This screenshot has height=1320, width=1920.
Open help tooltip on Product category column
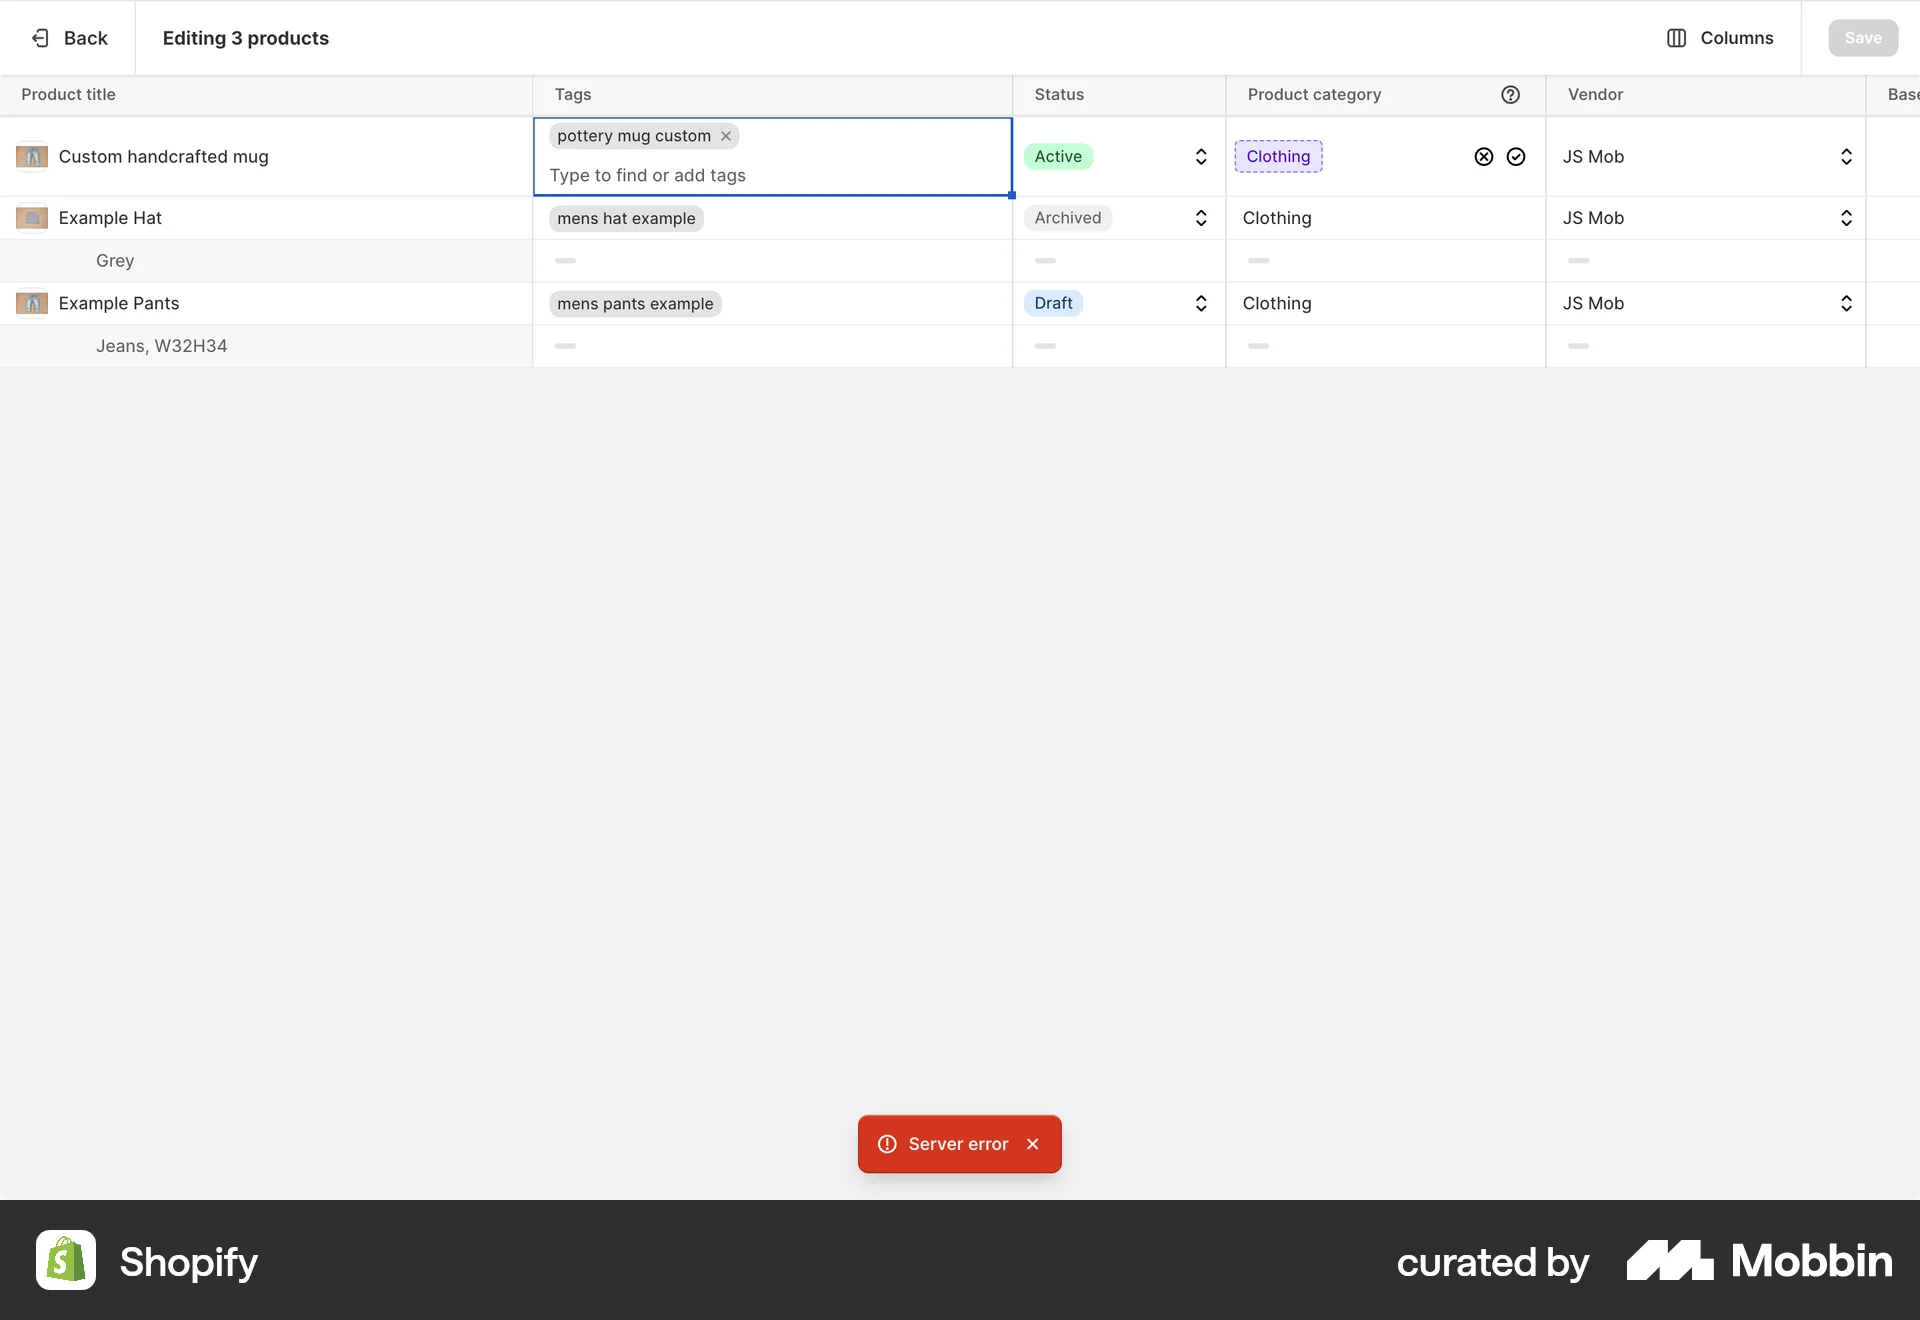1510,94
